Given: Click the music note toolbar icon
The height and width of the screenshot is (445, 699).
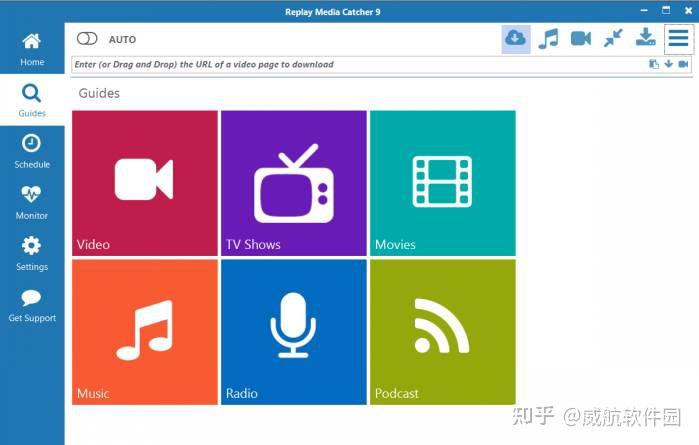Looking at the screenshot, I should click(548, 39).
